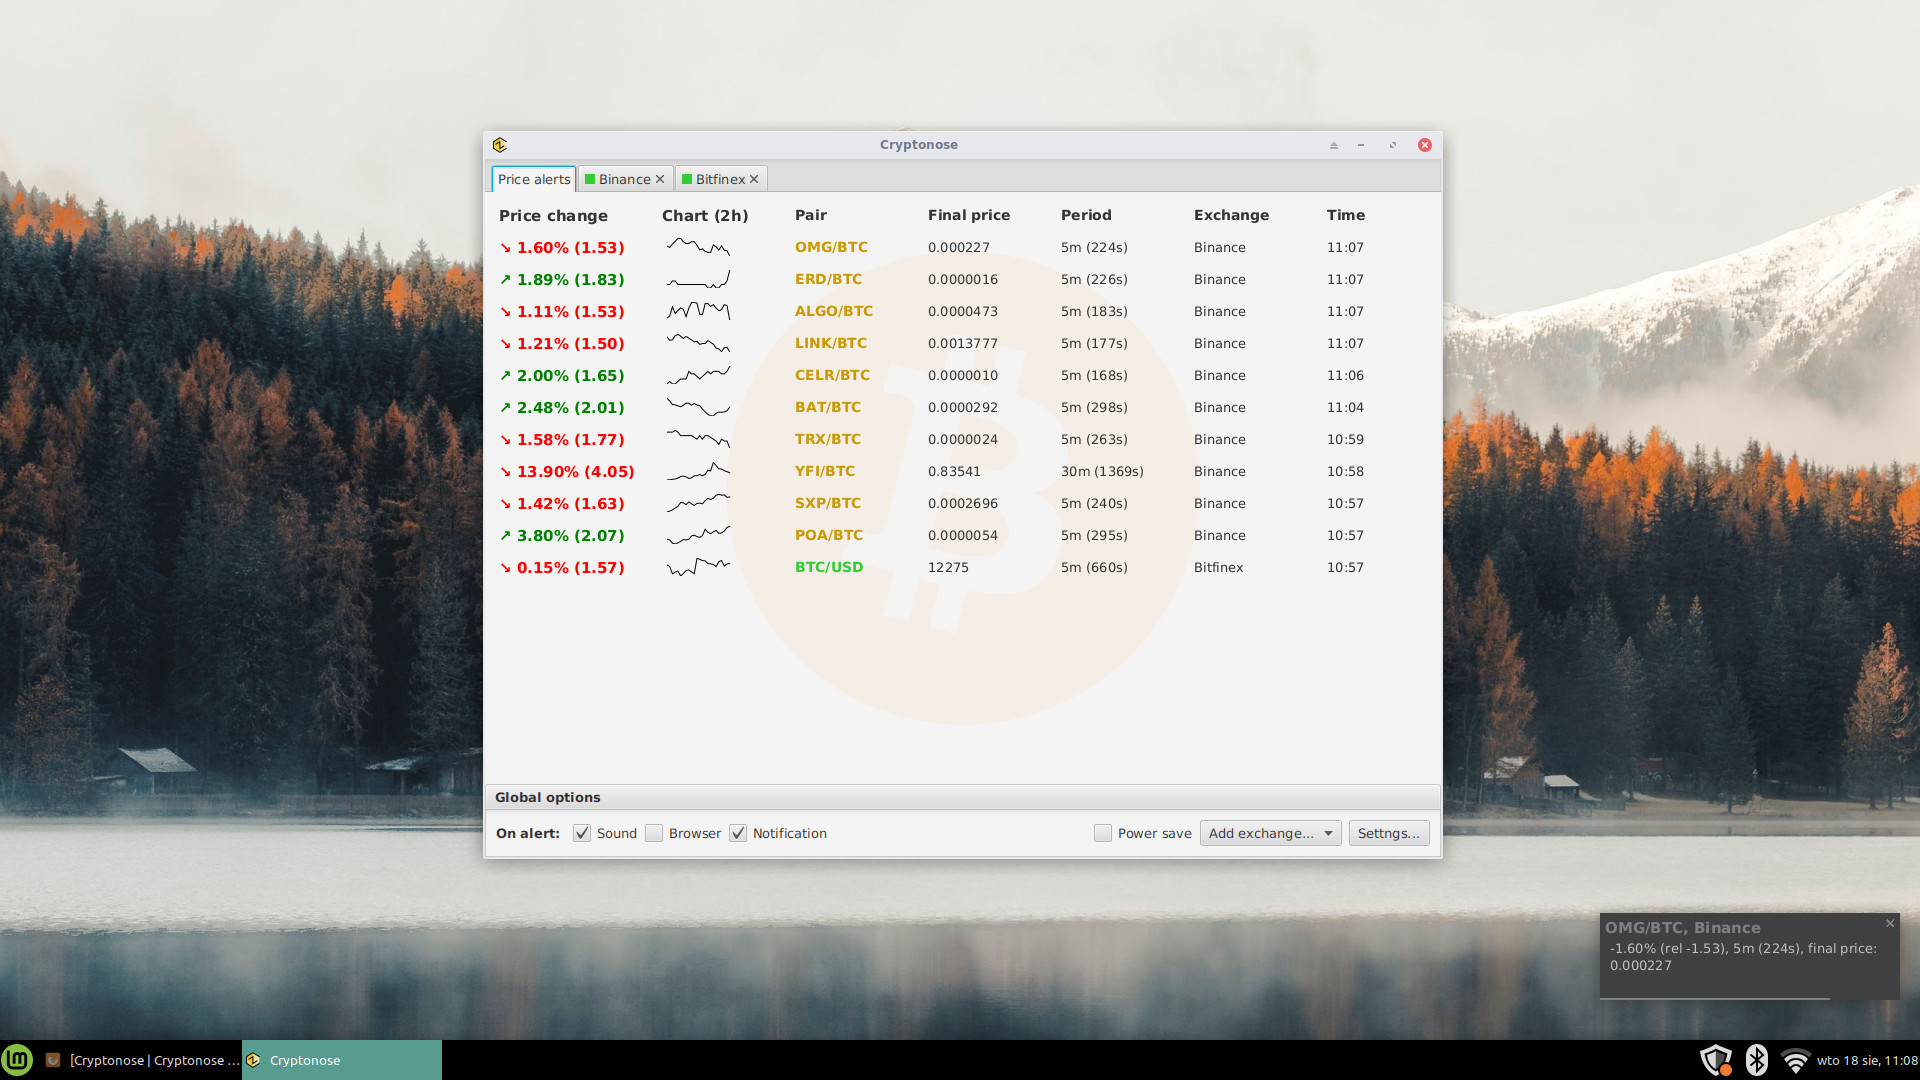Select the final price 0.83541

point(954,471)
